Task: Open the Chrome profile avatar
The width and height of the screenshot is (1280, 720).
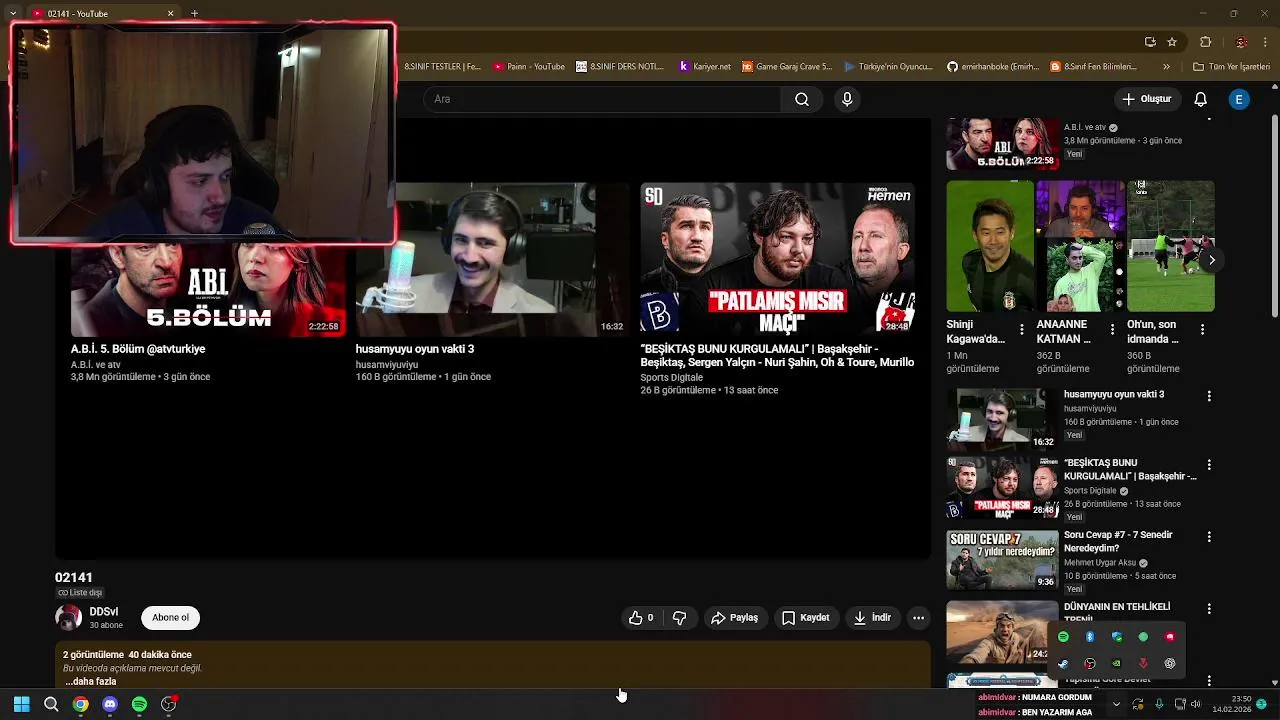Action: point(1241,42)
